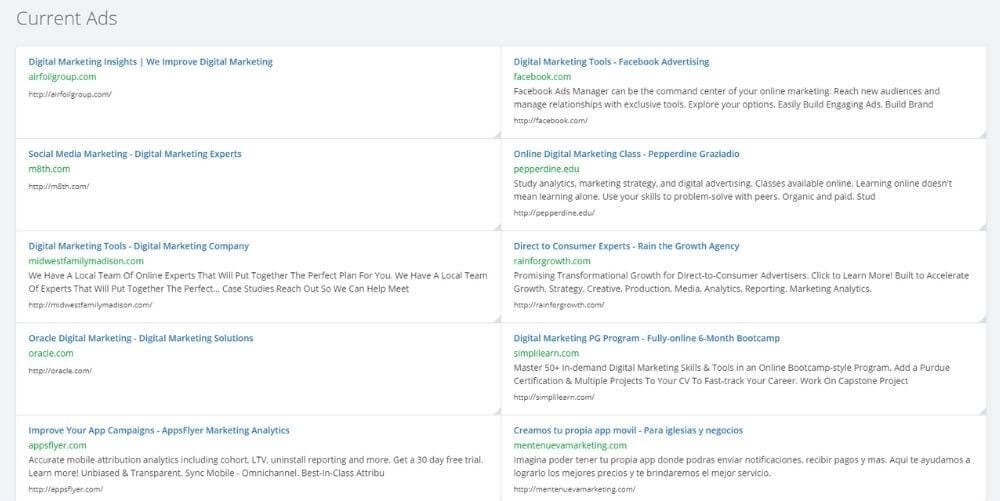This screenshot has height=501, width=1000.
Task: Open the Digital Marketing Insights ad title
Action: [150, 62]
